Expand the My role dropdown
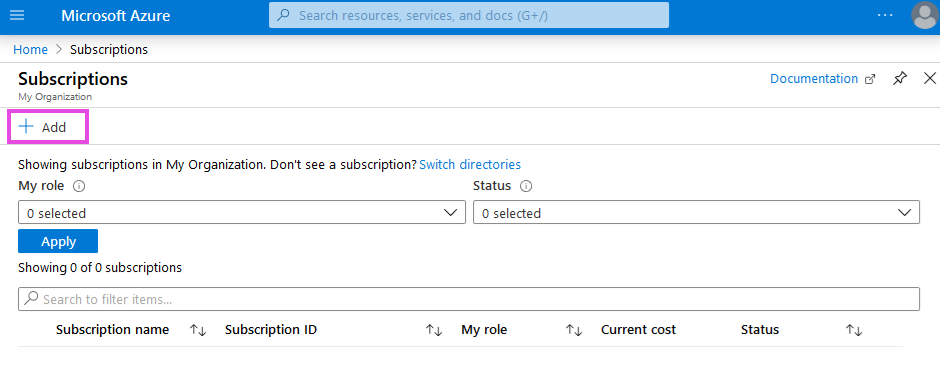This screenshot has width=940, height=386. tap(242, 213)
